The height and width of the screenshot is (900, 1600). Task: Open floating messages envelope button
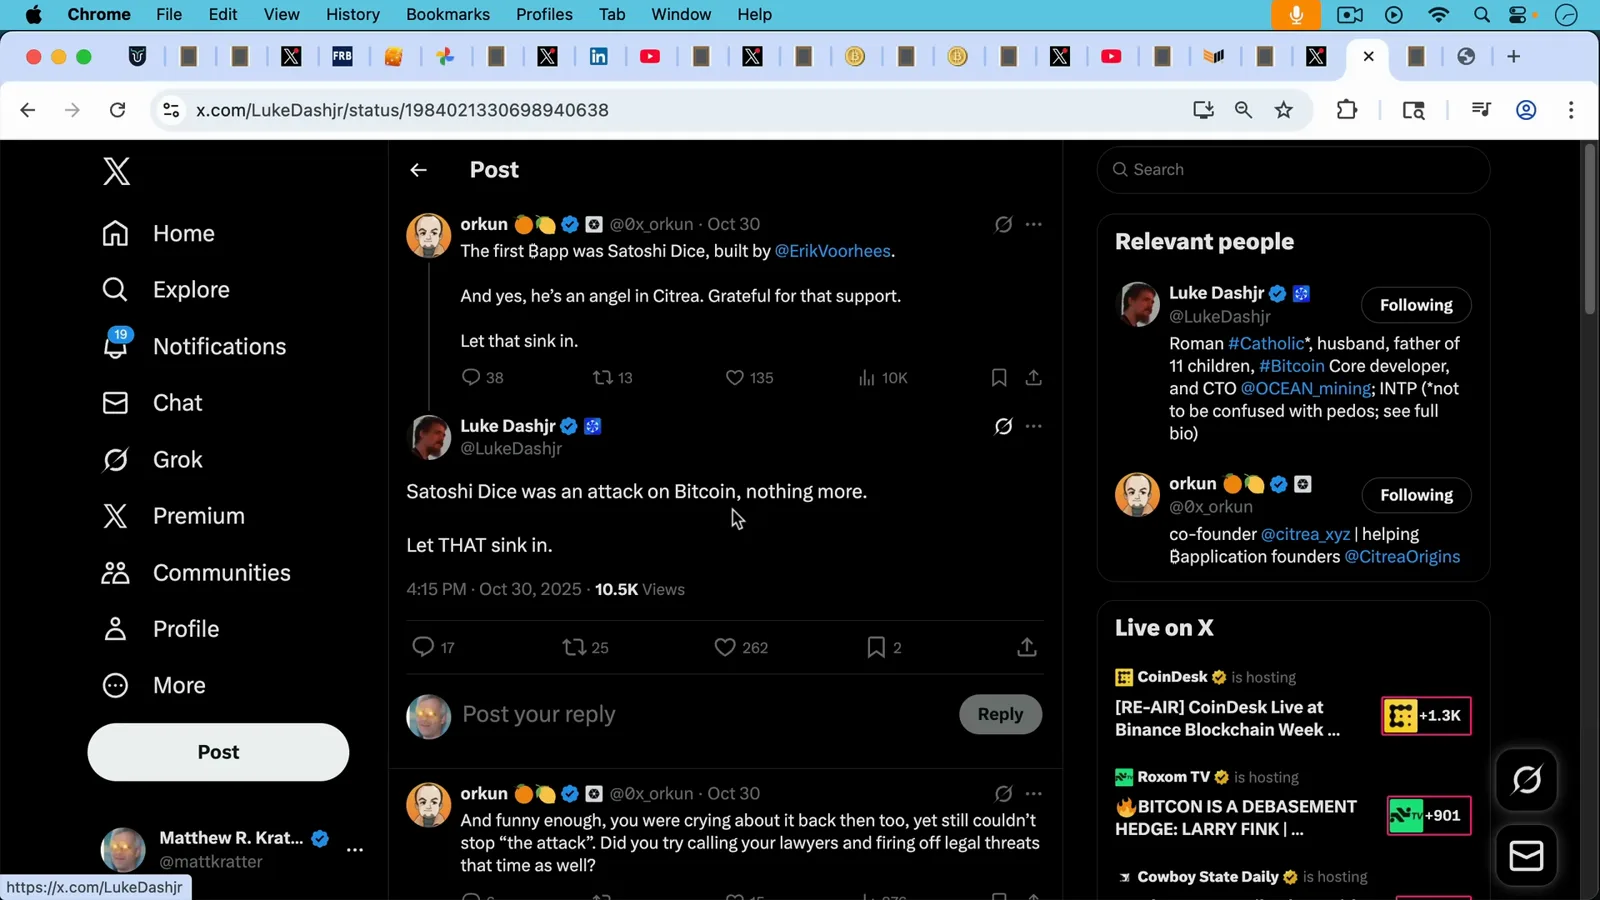point(1526,856)
